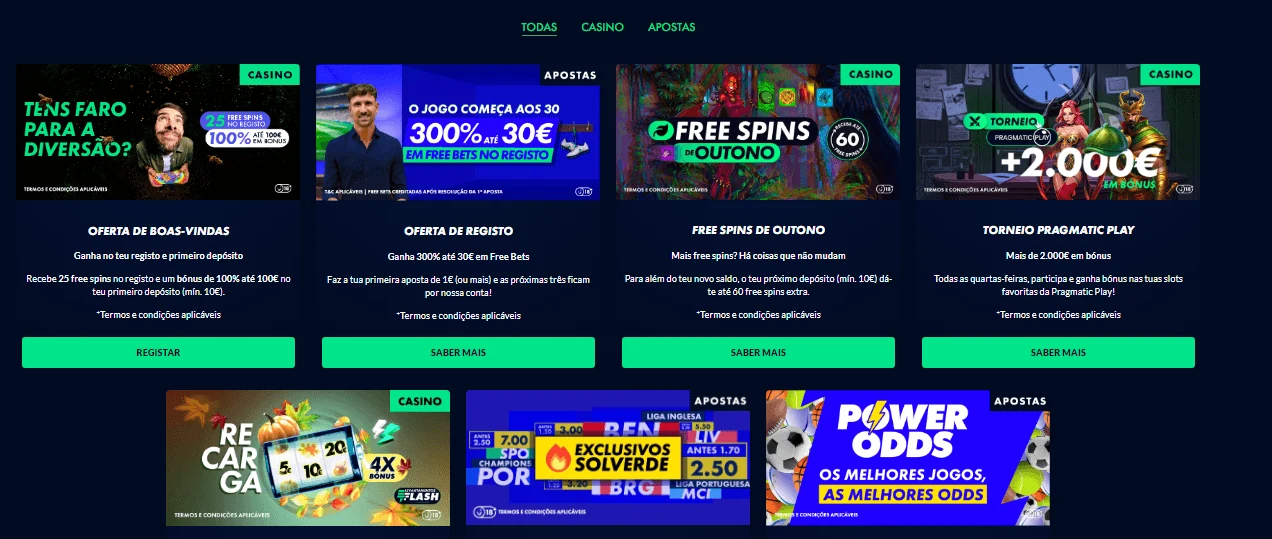This screenshot has height=539, width=1272.
Task: Open the Recarga Flash 4X bonus banner
Action: 308,458
